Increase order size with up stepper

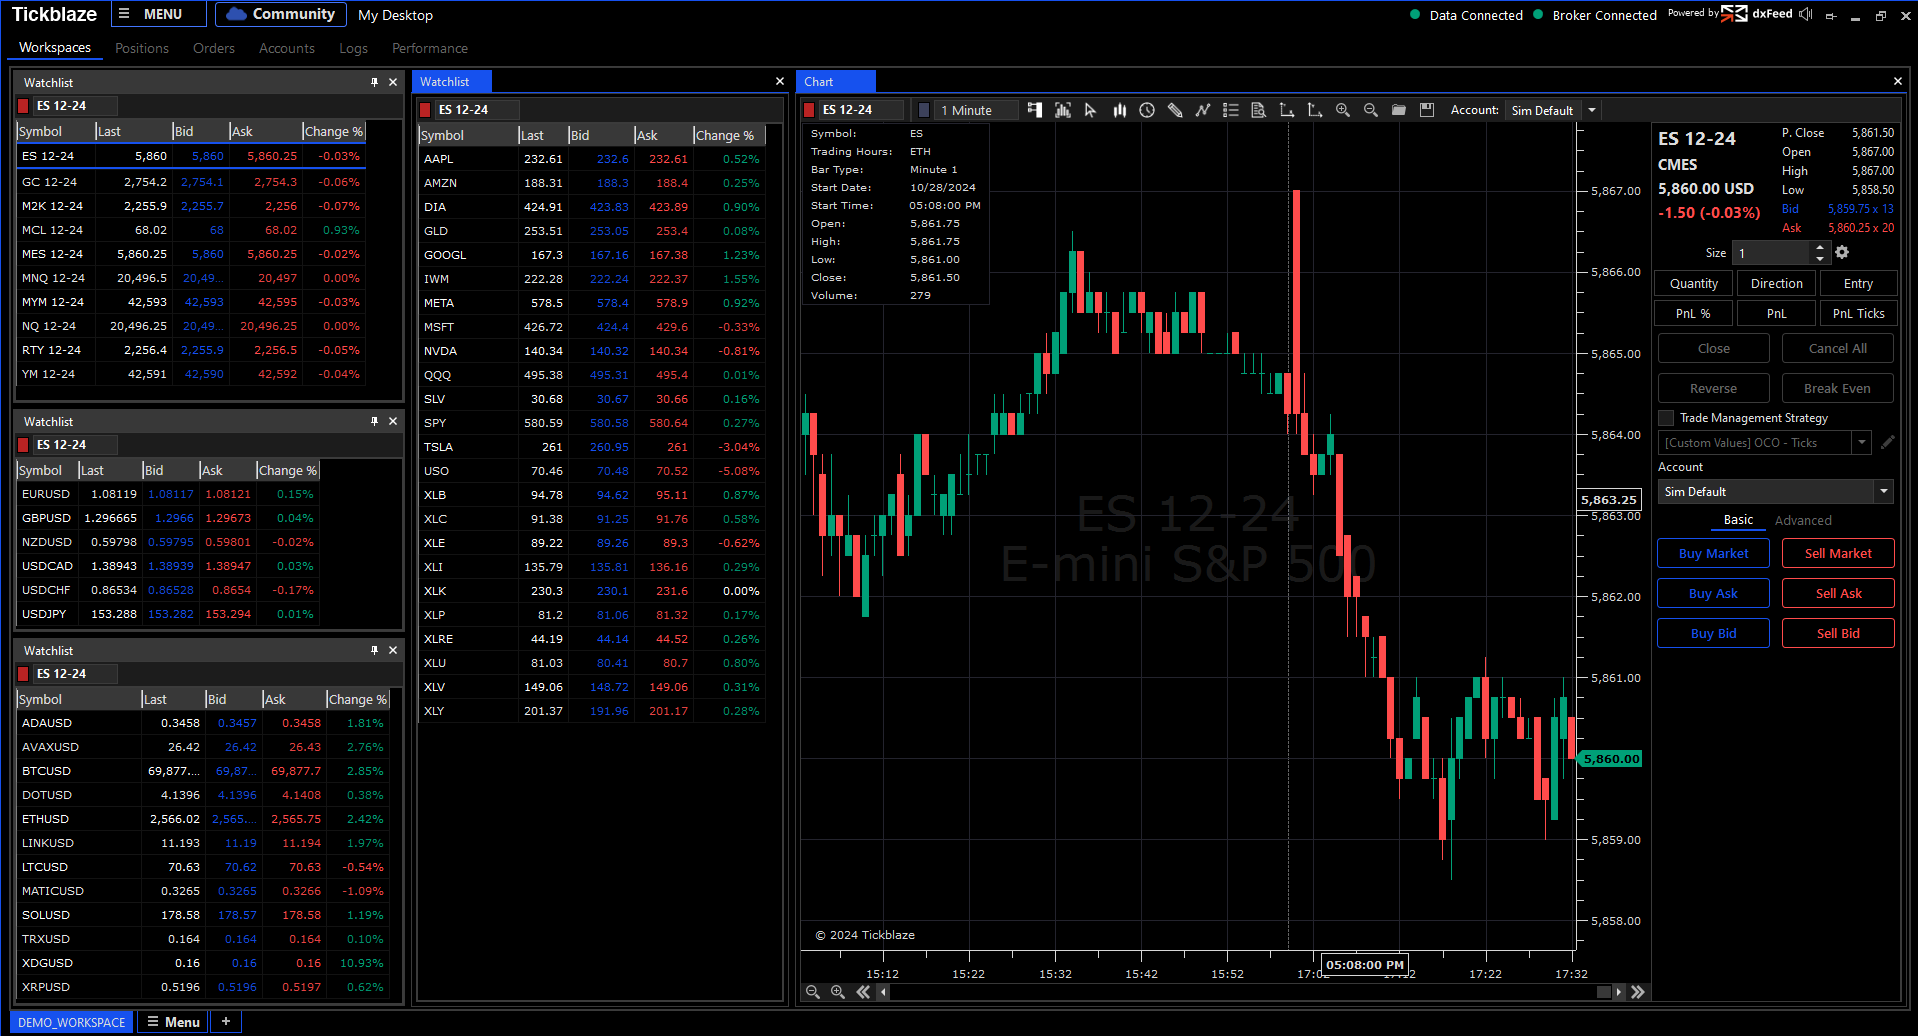tap(1820, 247)
